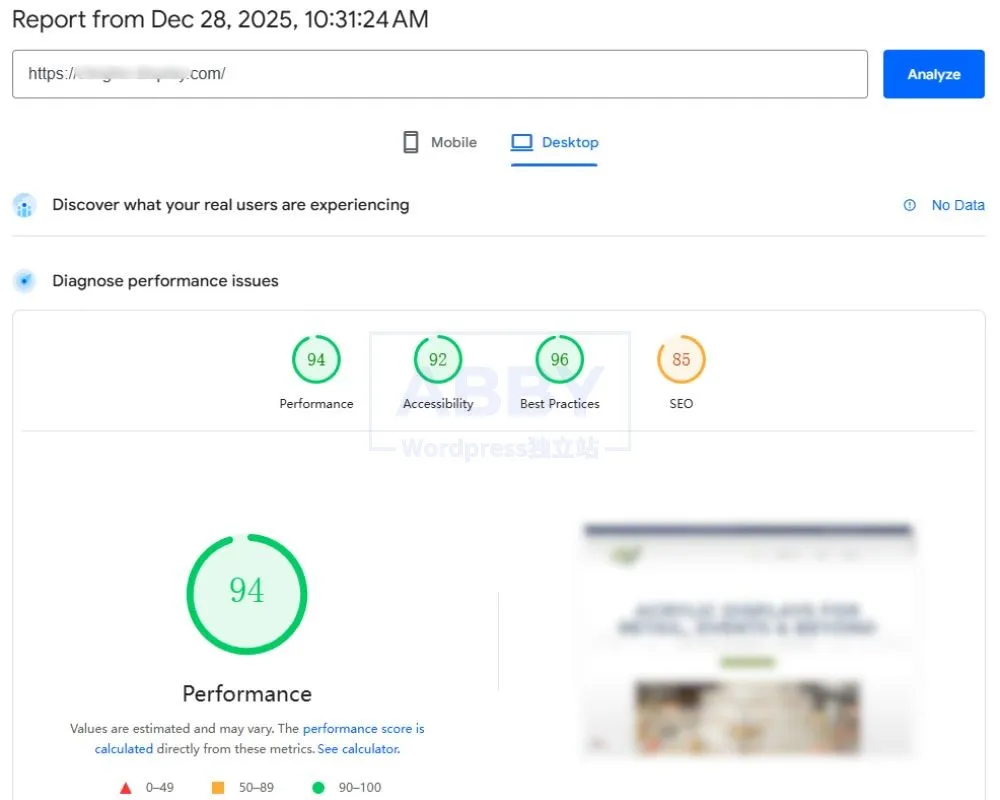The height and width of the screenshot is (800, 1000).
Task: Open the See calculator link
Action: pyautogui.click(x=358, y=749)
